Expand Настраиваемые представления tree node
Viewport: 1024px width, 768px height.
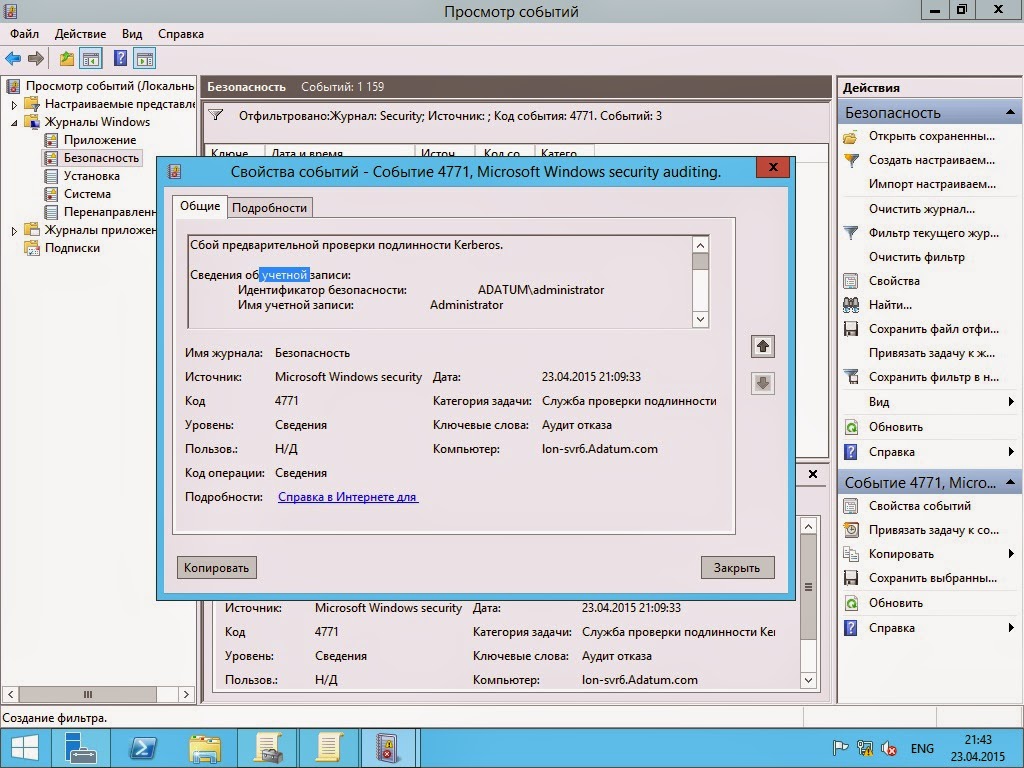(x=14, y=104)
